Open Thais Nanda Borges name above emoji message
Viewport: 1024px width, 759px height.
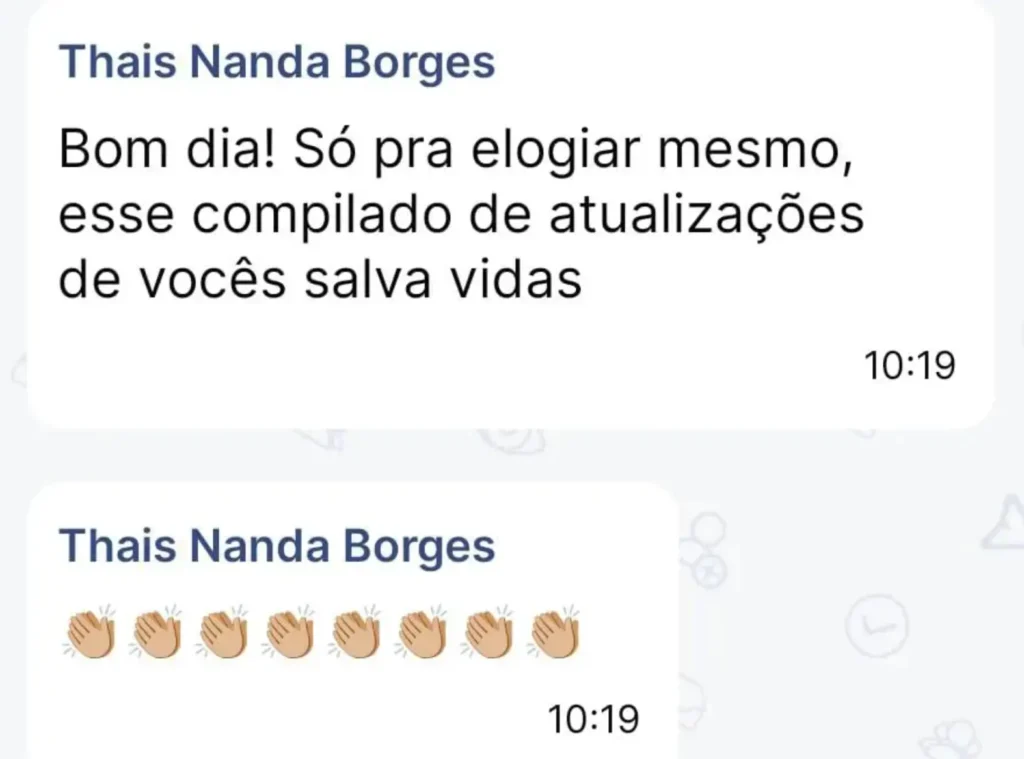click(x=277, y=547)
